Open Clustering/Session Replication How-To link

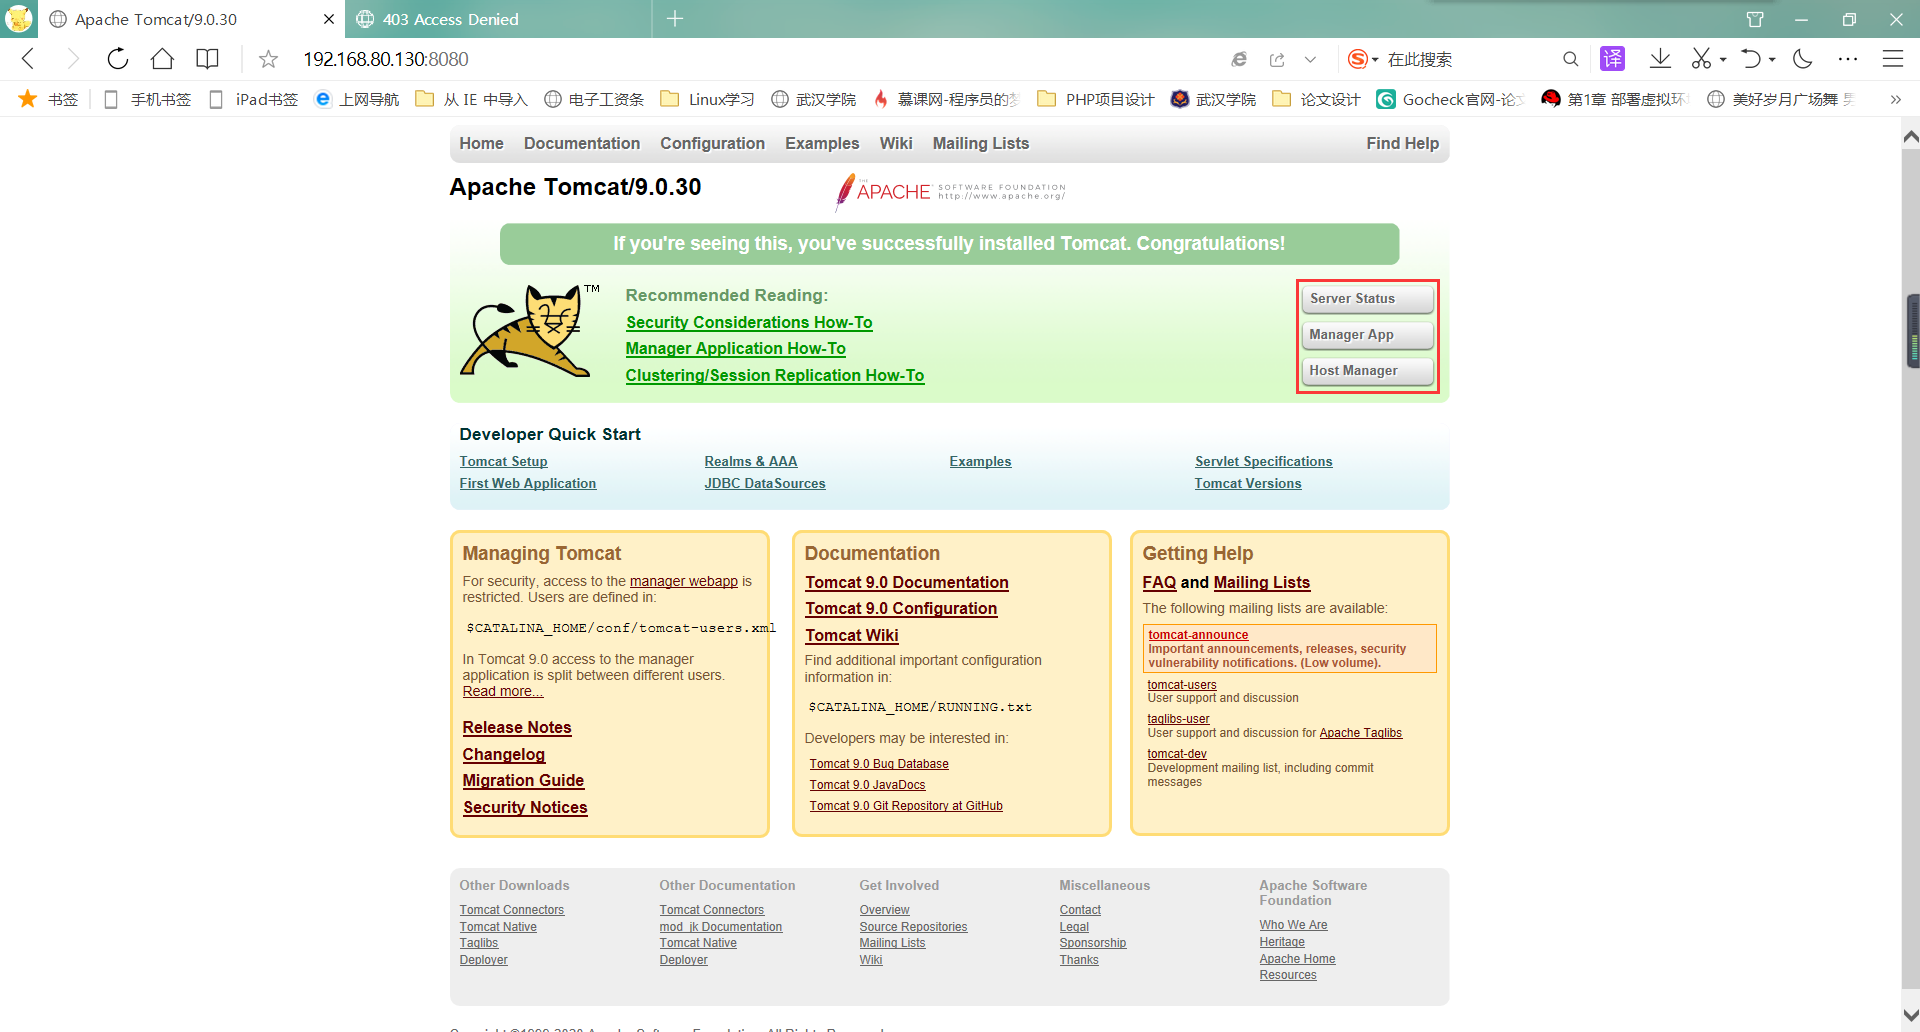click(x=775, y=375)
